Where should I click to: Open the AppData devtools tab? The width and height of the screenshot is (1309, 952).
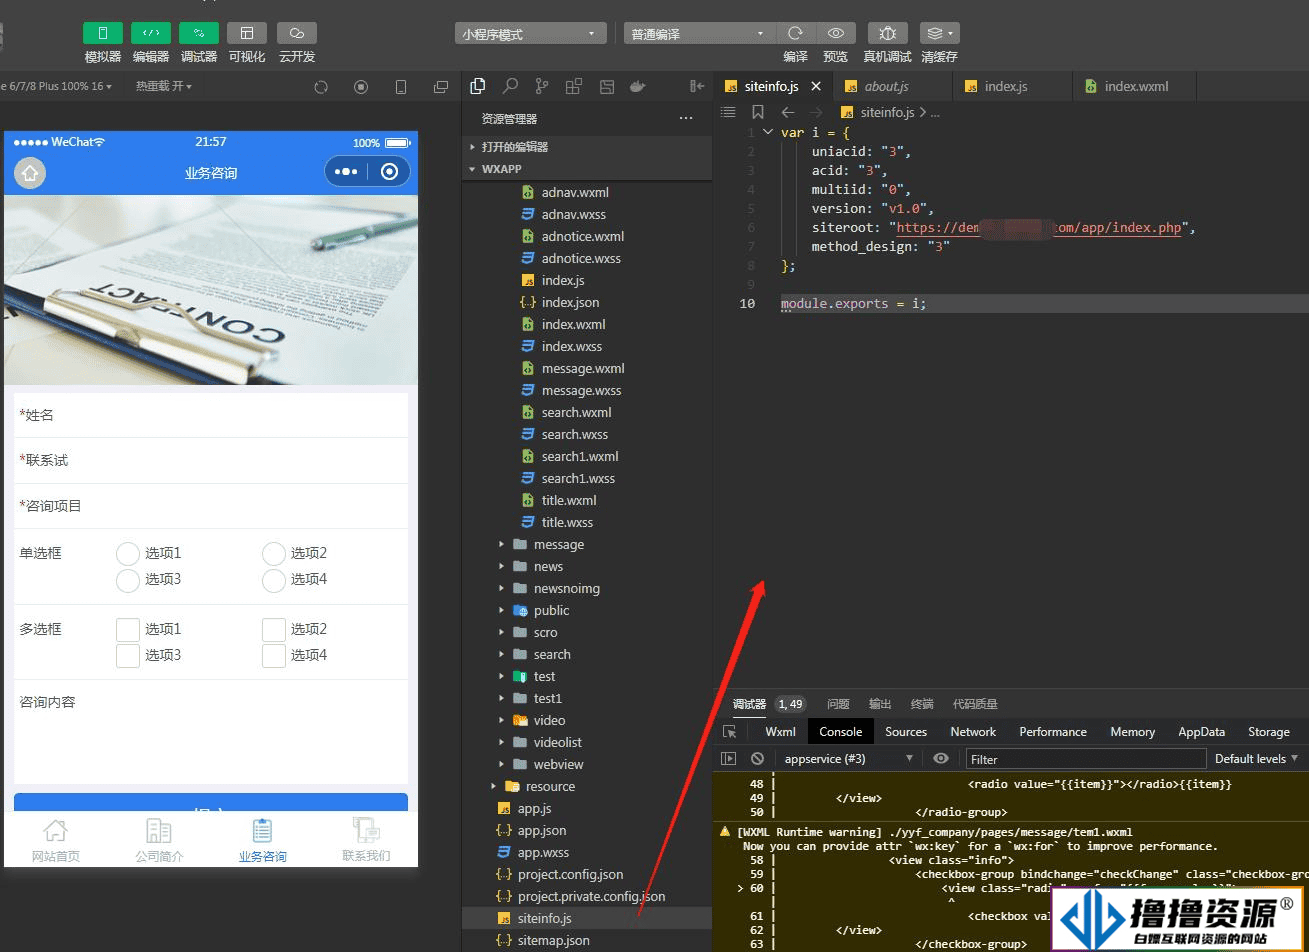(x=1201, y=732)
